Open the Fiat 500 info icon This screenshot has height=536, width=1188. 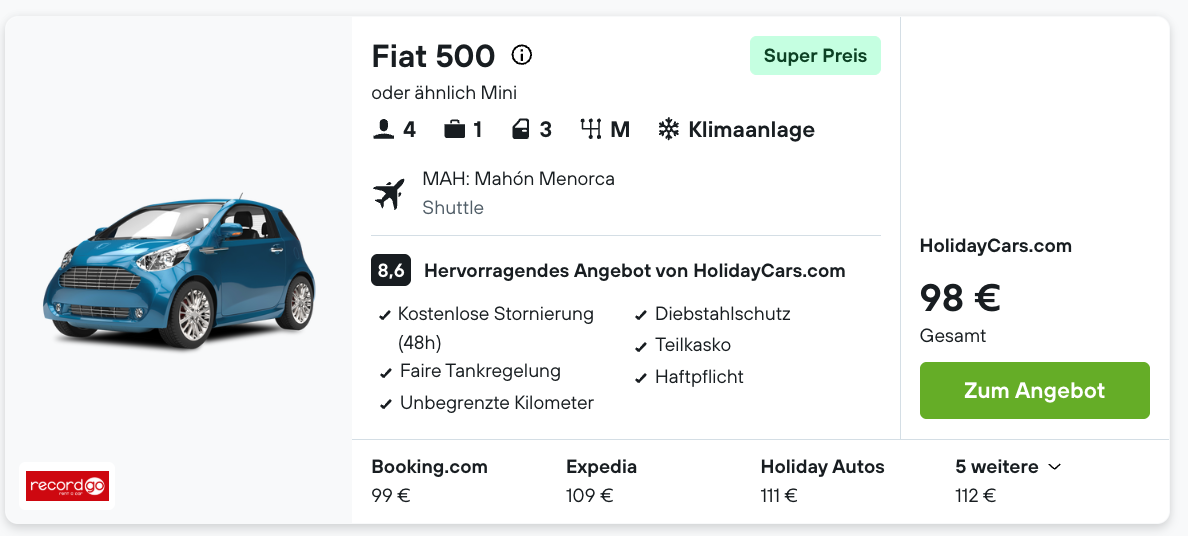click(x=521, y=55)
